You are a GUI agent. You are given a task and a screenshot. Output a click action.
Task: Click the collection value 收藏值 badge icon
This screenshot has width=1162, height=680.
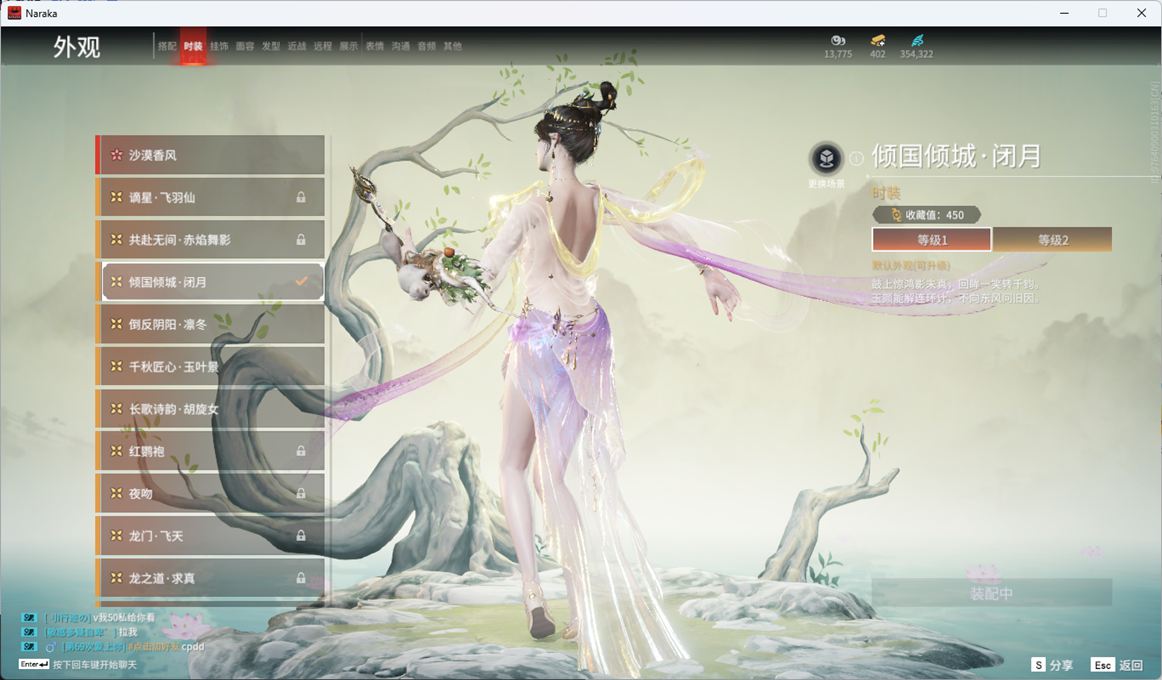coord(896,215)
